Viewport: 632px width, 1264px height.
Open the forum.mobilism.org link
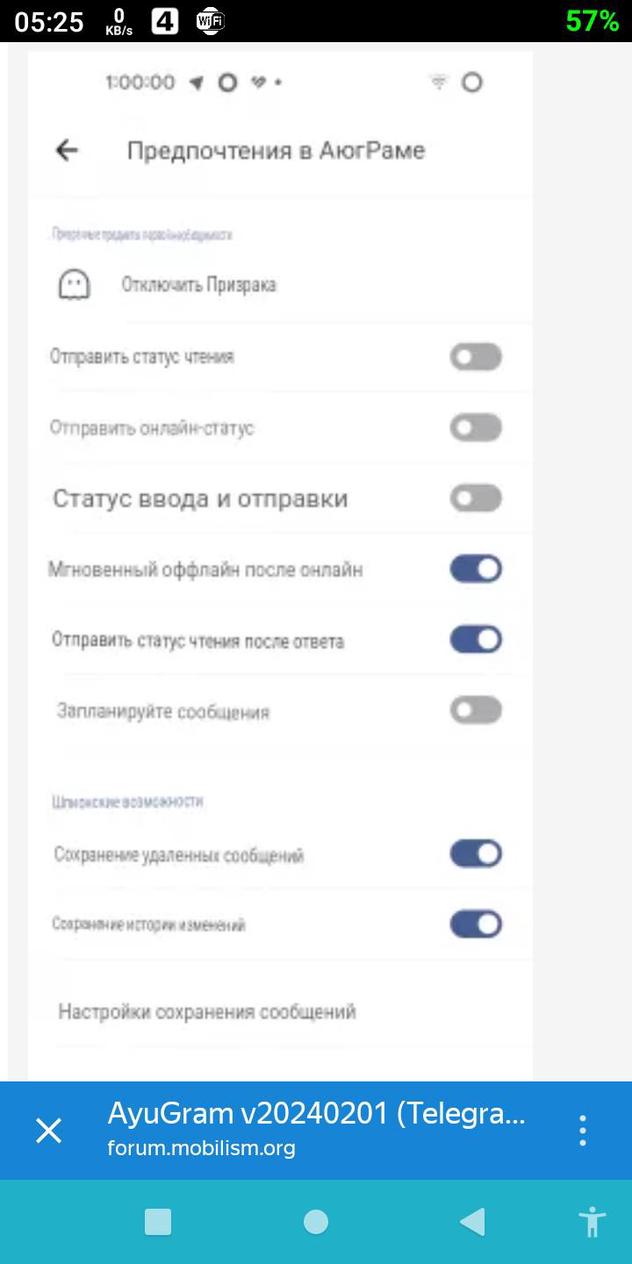(x=200, y=1148)
